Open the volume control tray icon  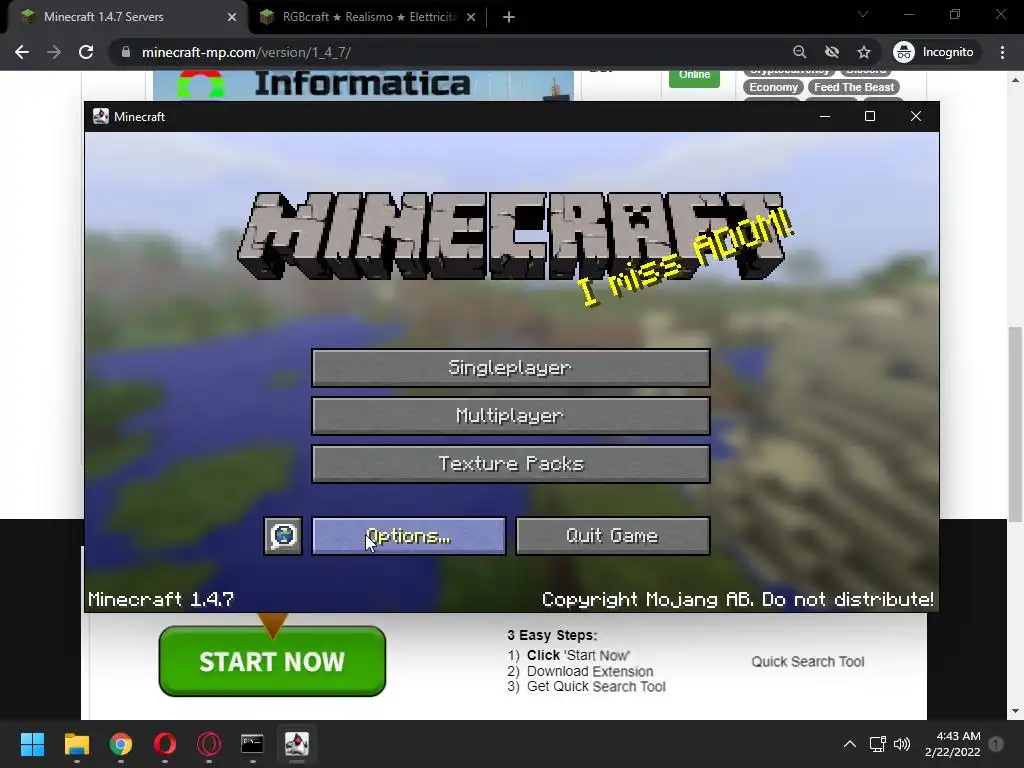pos(902,744)
